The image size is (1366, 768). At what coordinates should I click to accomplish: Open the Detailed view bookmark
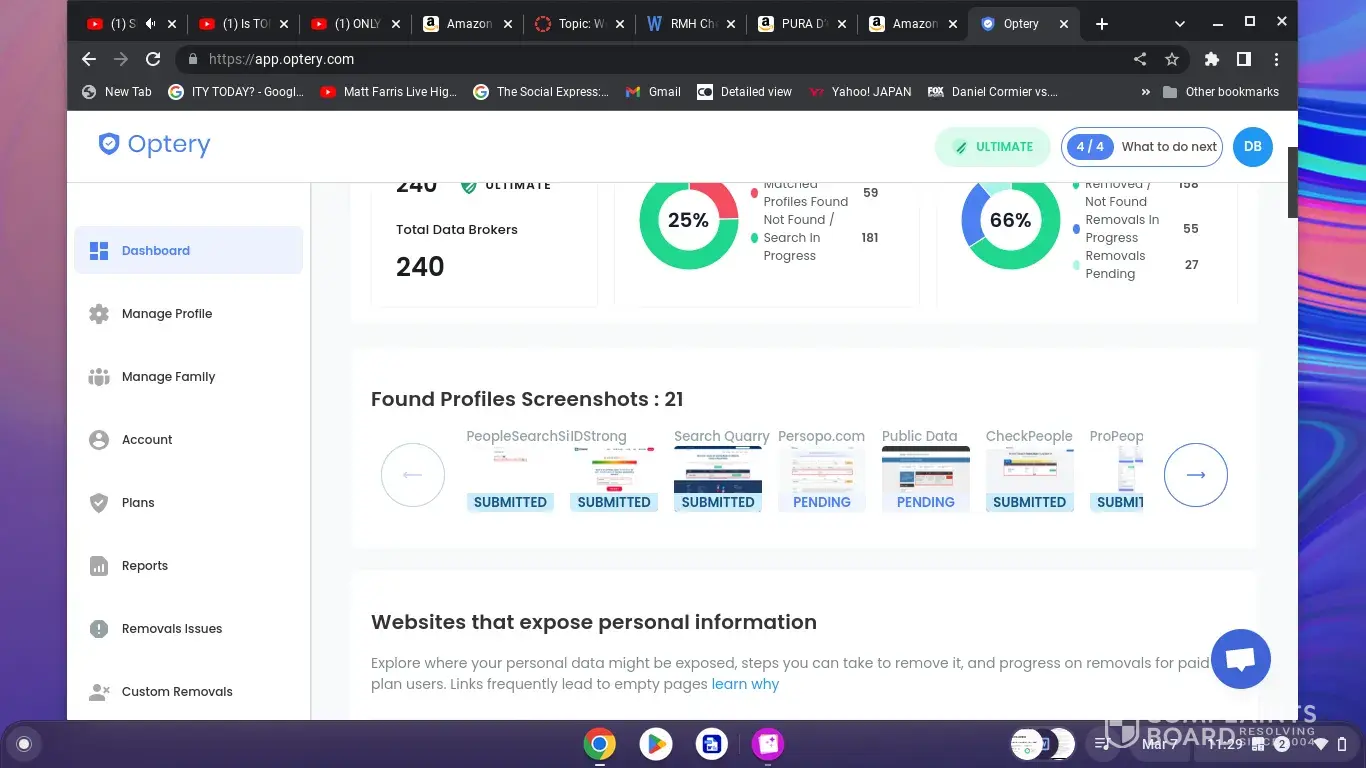pyautogui.click(x=745, y=92)
